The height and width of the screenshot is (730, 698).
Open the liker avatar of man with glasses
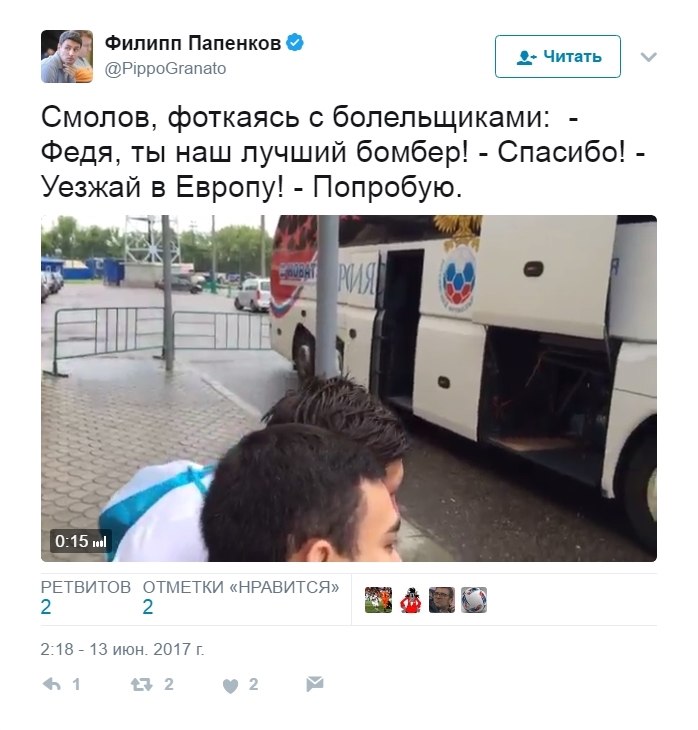pyautogui.click(x=442, y=600)
